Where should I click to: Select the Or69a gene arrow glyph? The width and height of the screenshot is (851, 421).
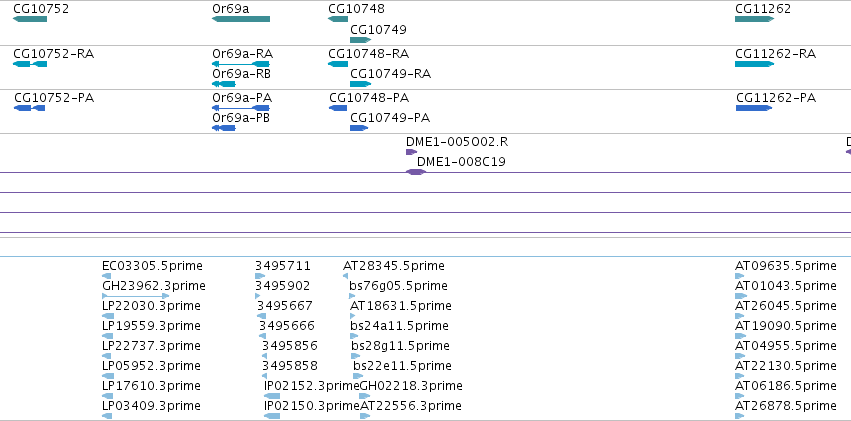240,19
